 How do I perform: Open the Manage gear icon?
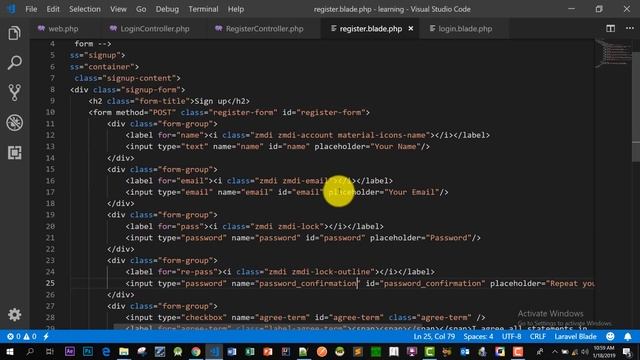14,314
